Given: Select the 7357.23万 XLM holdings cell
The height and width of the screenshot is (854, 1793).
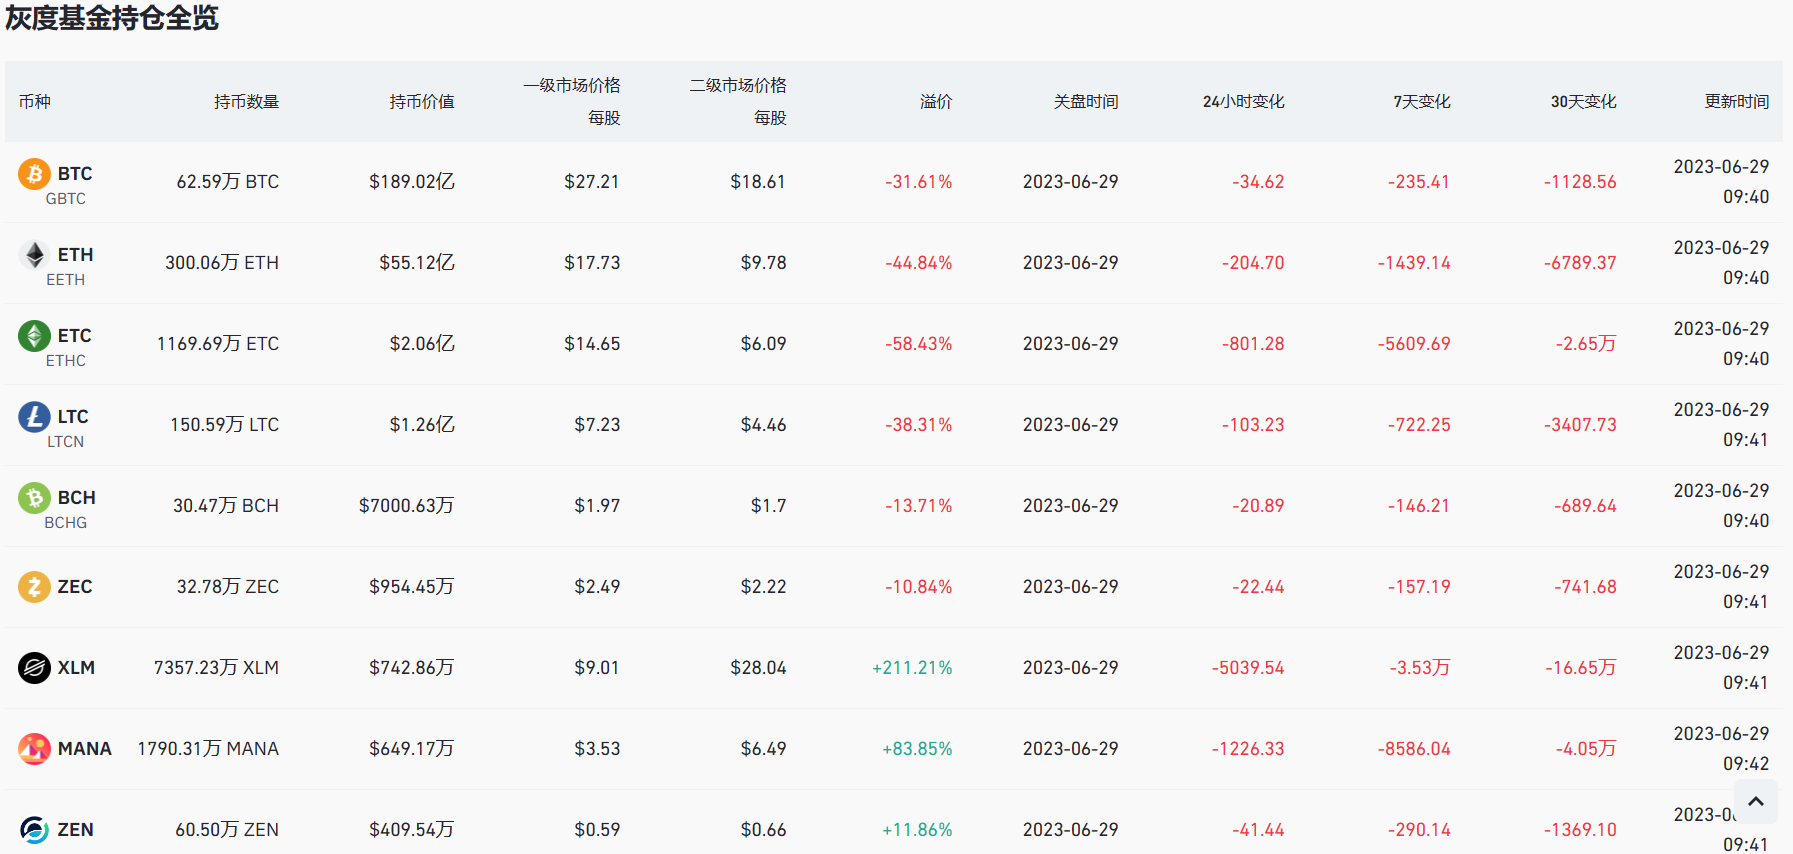Looking at the screenshot, I should 216,668.
